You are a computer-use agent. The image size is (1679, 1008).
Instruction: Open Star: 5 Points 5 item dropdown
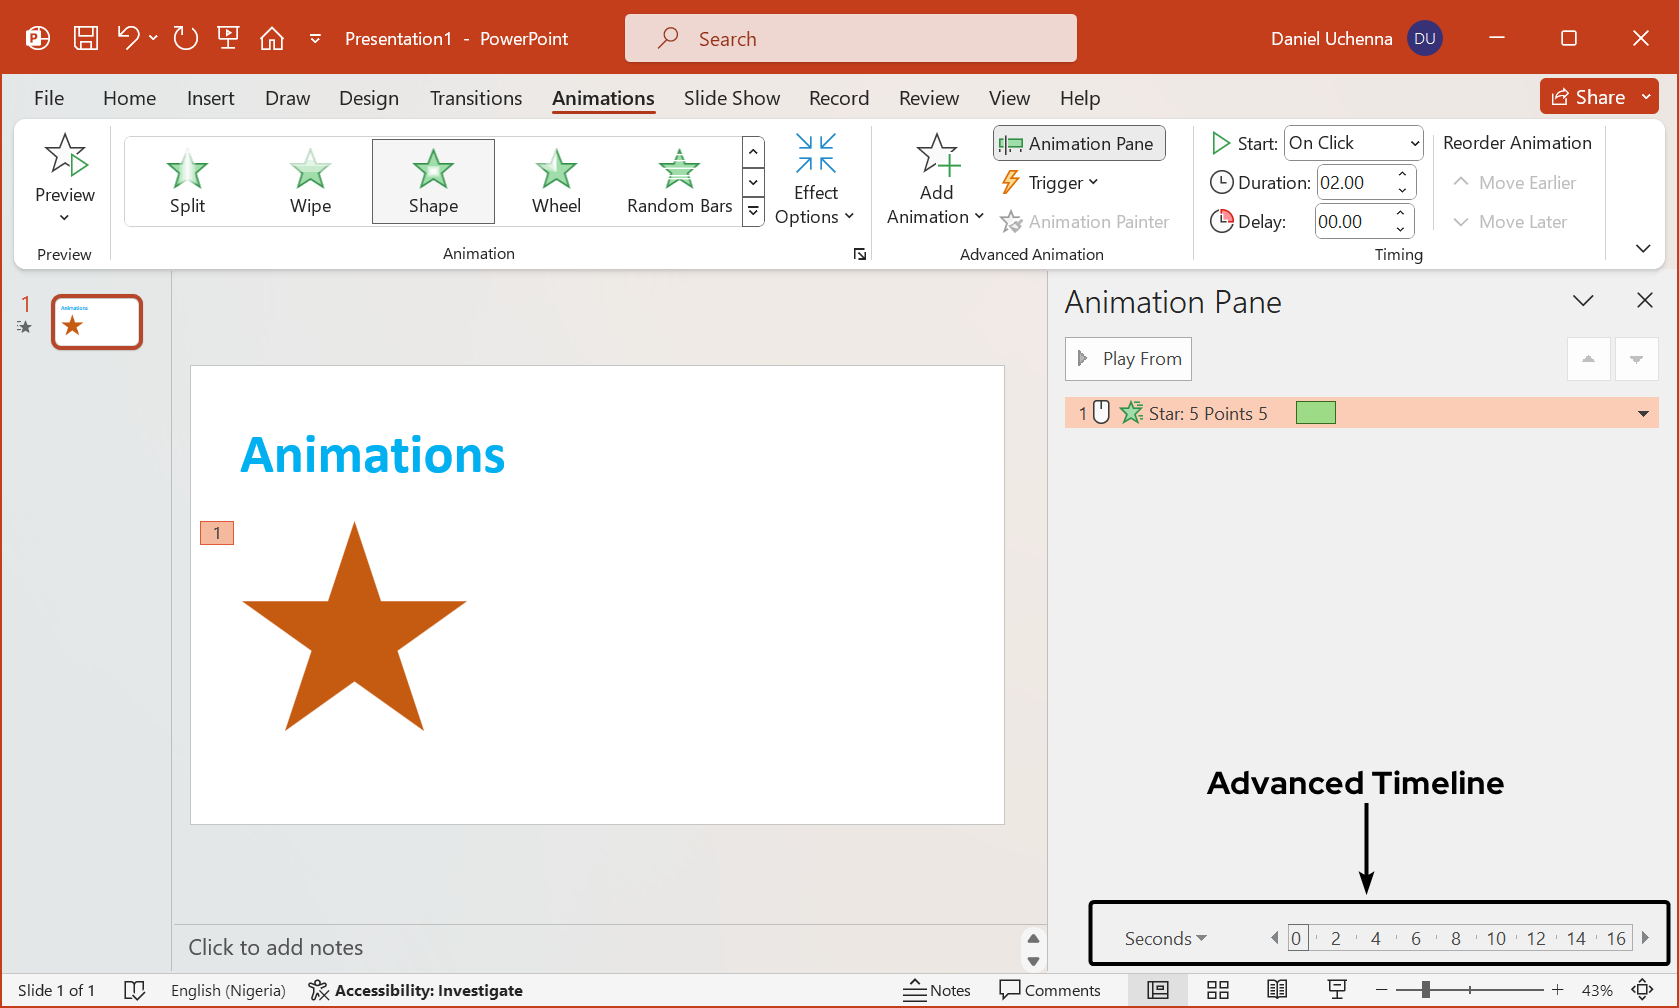click(1642, 413)
